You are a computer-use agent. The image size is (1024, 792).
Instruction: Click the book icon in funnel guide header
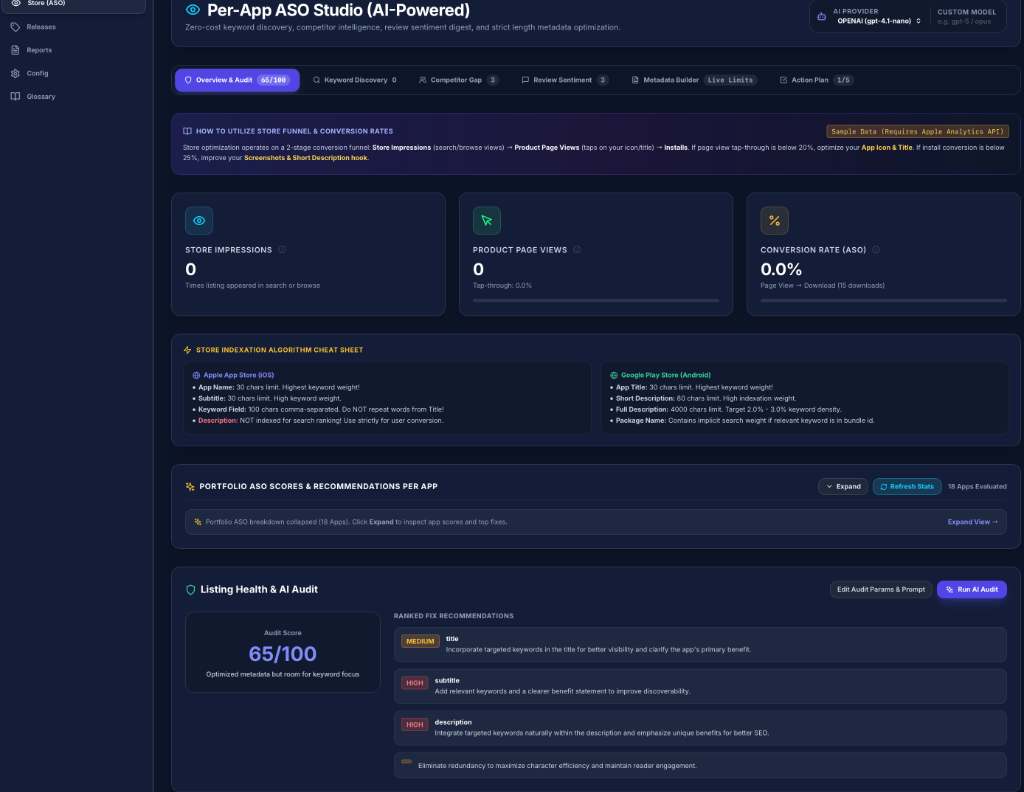[187, 131]
